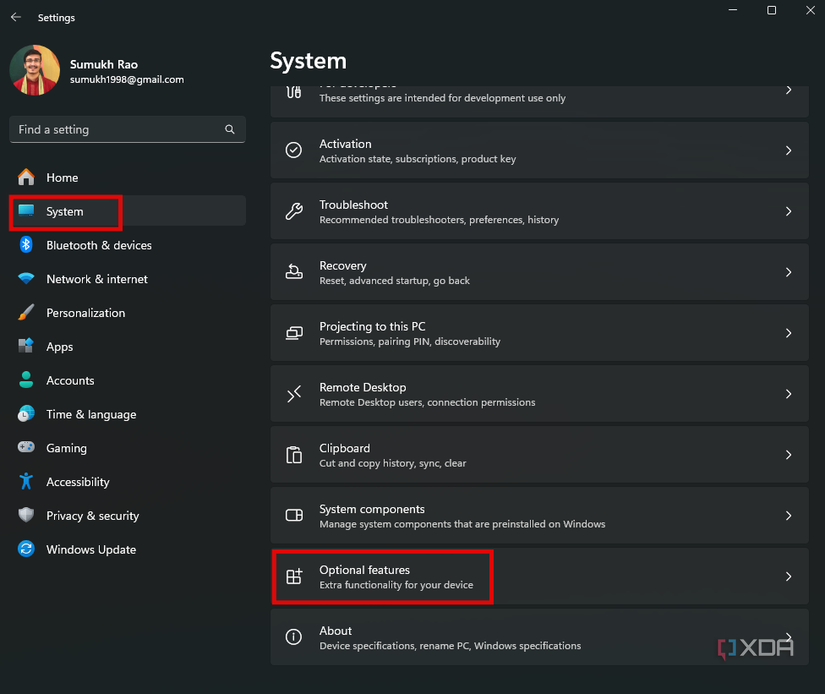Click the search magnifier icon
The height and width of the screenshot is (694, 825).
point(230,129)
